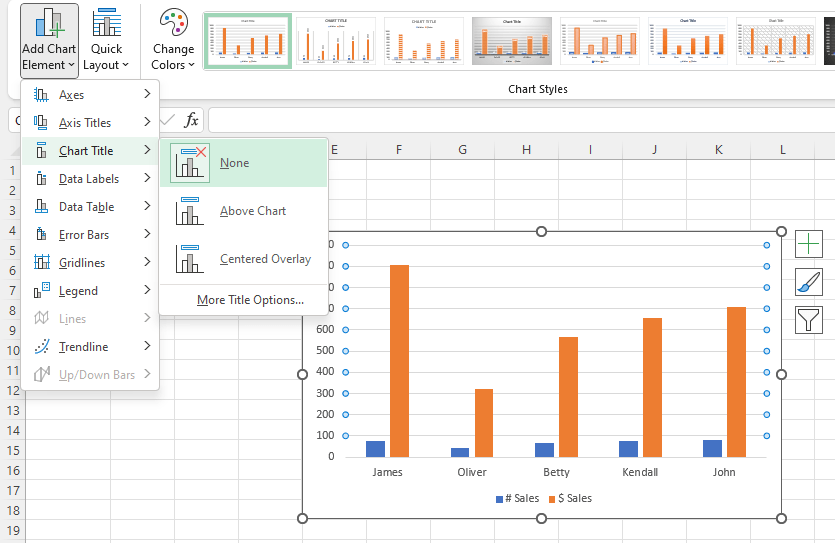
Task: Open the Gridlines submenu
Action: tap(90, 262)
